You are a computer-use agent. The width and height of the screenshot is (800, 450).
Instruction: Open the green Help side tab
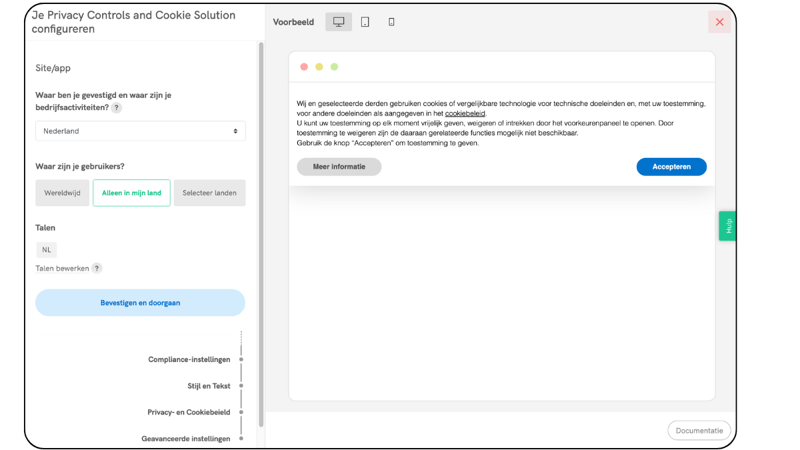click(x=727, y=226)
